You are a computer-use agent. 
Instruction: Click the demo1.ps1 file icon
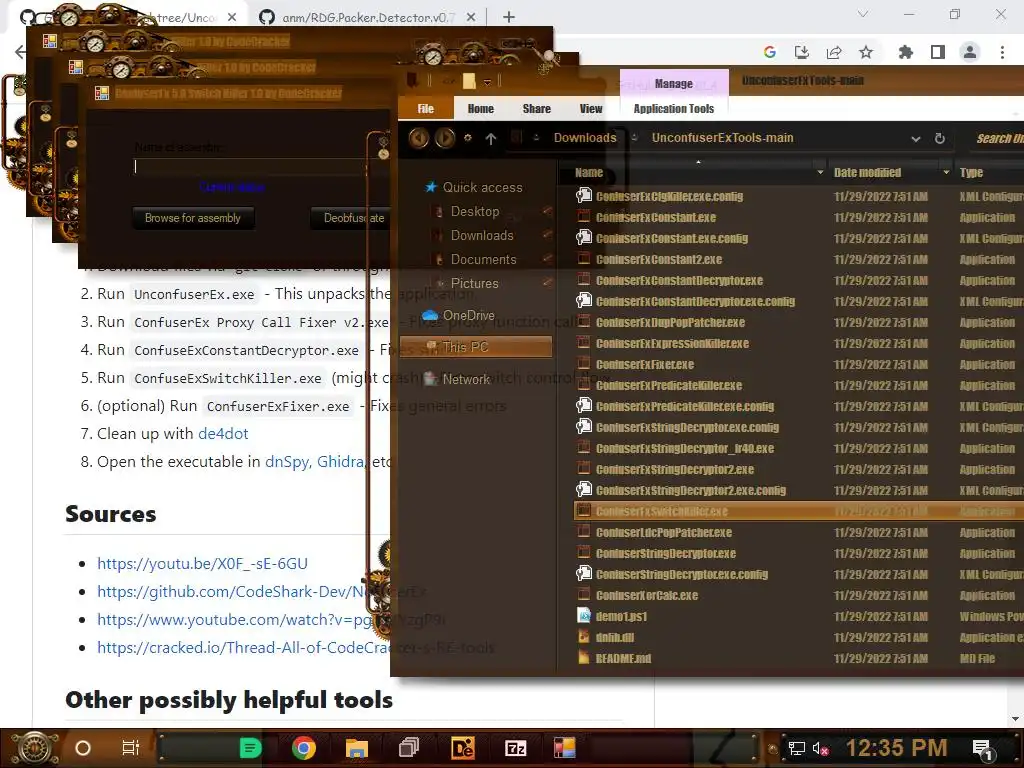pos(584,616)
